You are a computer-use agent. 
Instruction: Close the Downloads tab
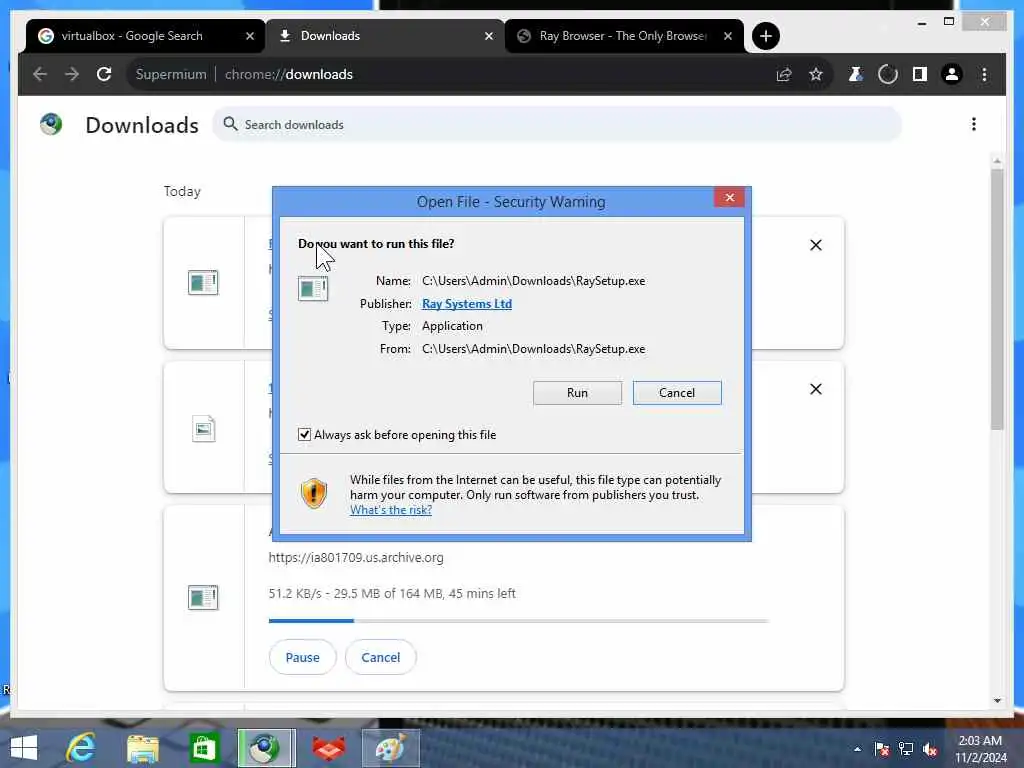point(489,36)
